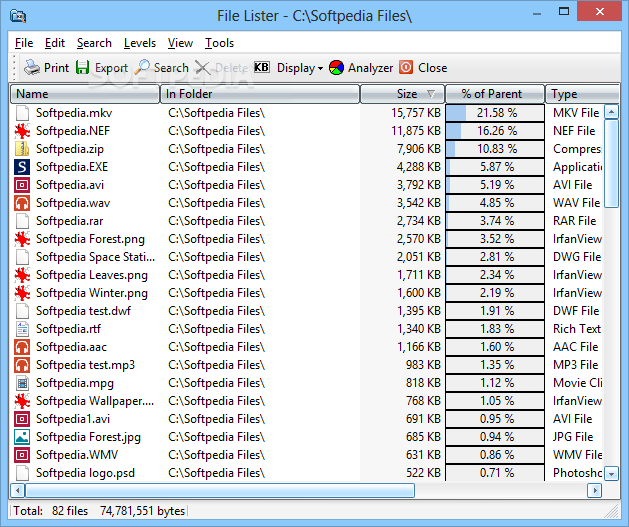629x527 pixels.
Task: Sort by the In Folder column header
Action: click(260, 94)
